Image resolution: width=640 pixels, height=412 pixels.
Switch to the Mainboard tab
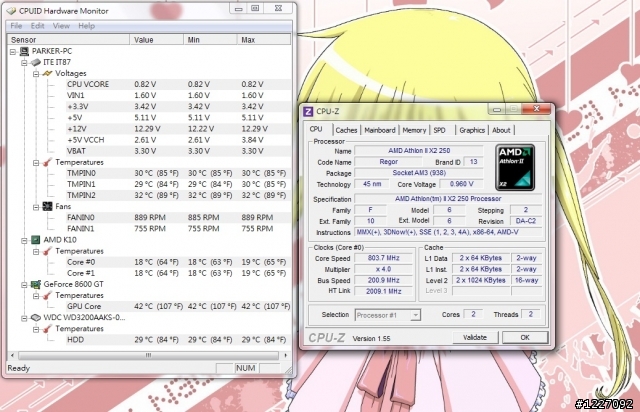pyautogui.click(x=380, y=130)
